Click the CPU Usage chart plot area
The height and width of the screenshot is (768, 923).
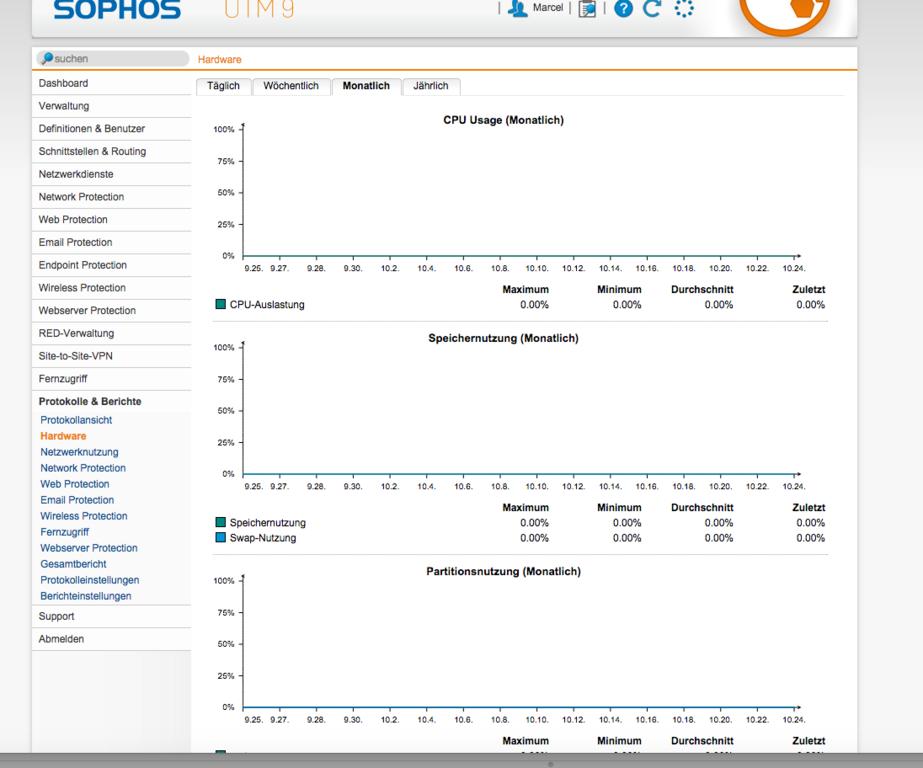coord(520,192)
